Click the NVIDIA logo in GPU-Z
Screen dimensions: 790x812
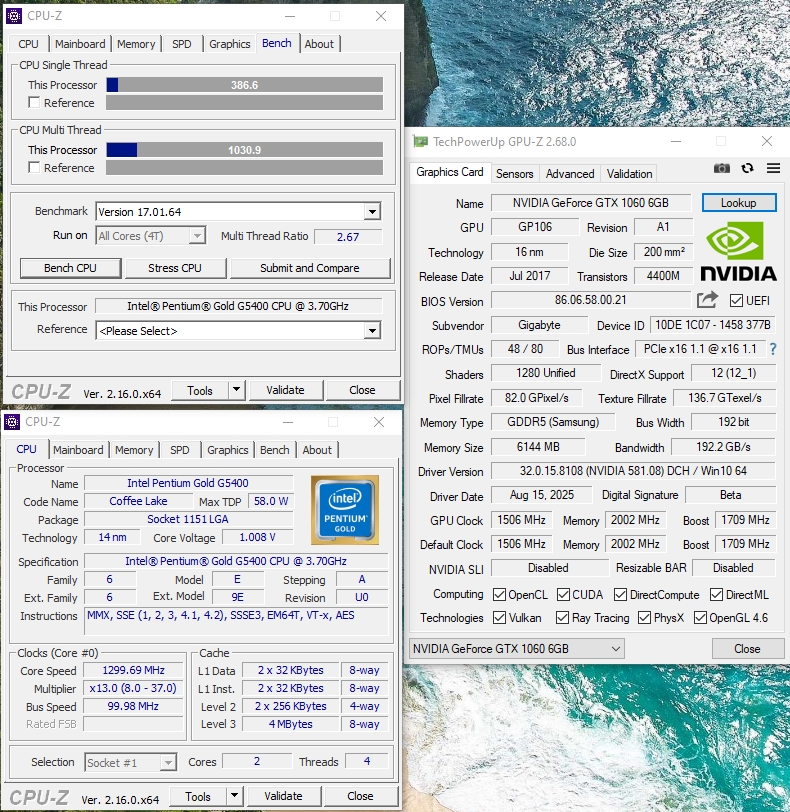tap(738, 251)
